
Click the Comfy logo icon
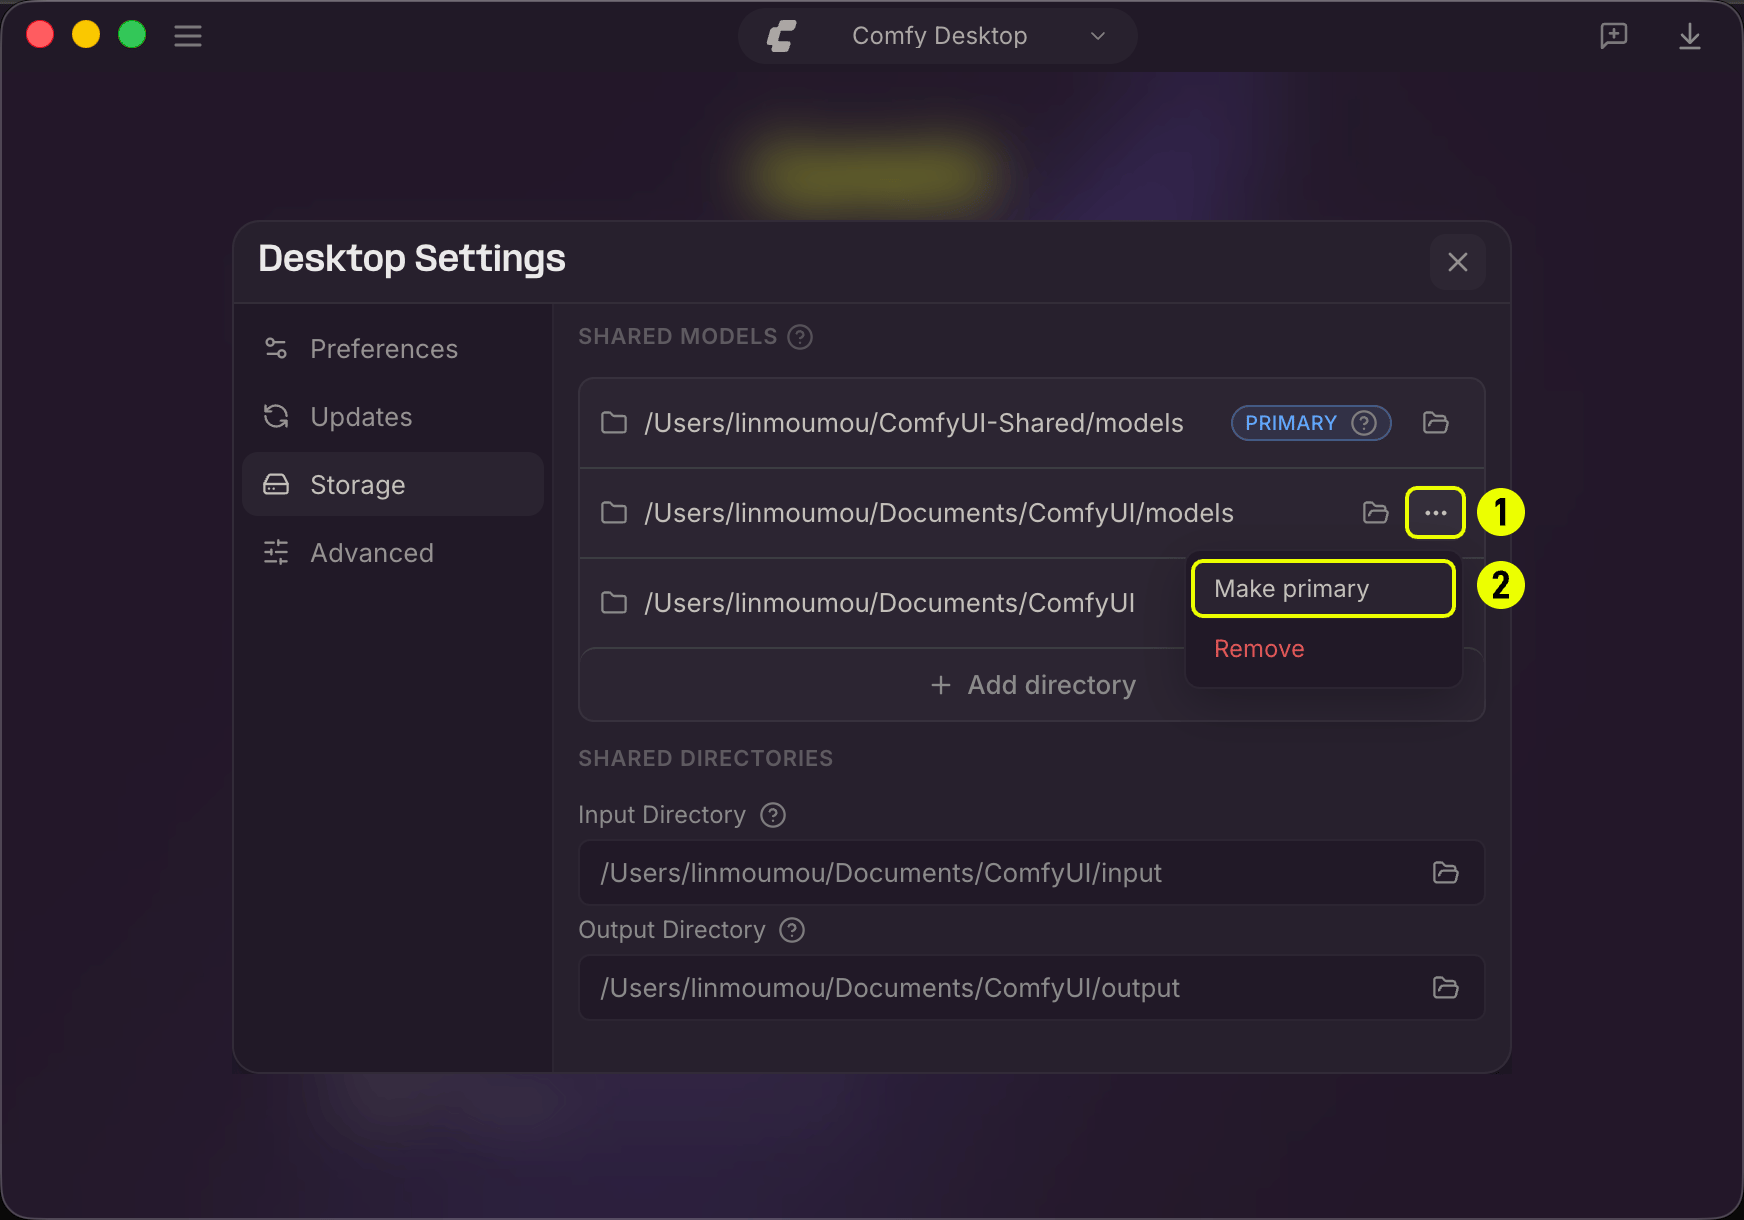coord(781,36)
